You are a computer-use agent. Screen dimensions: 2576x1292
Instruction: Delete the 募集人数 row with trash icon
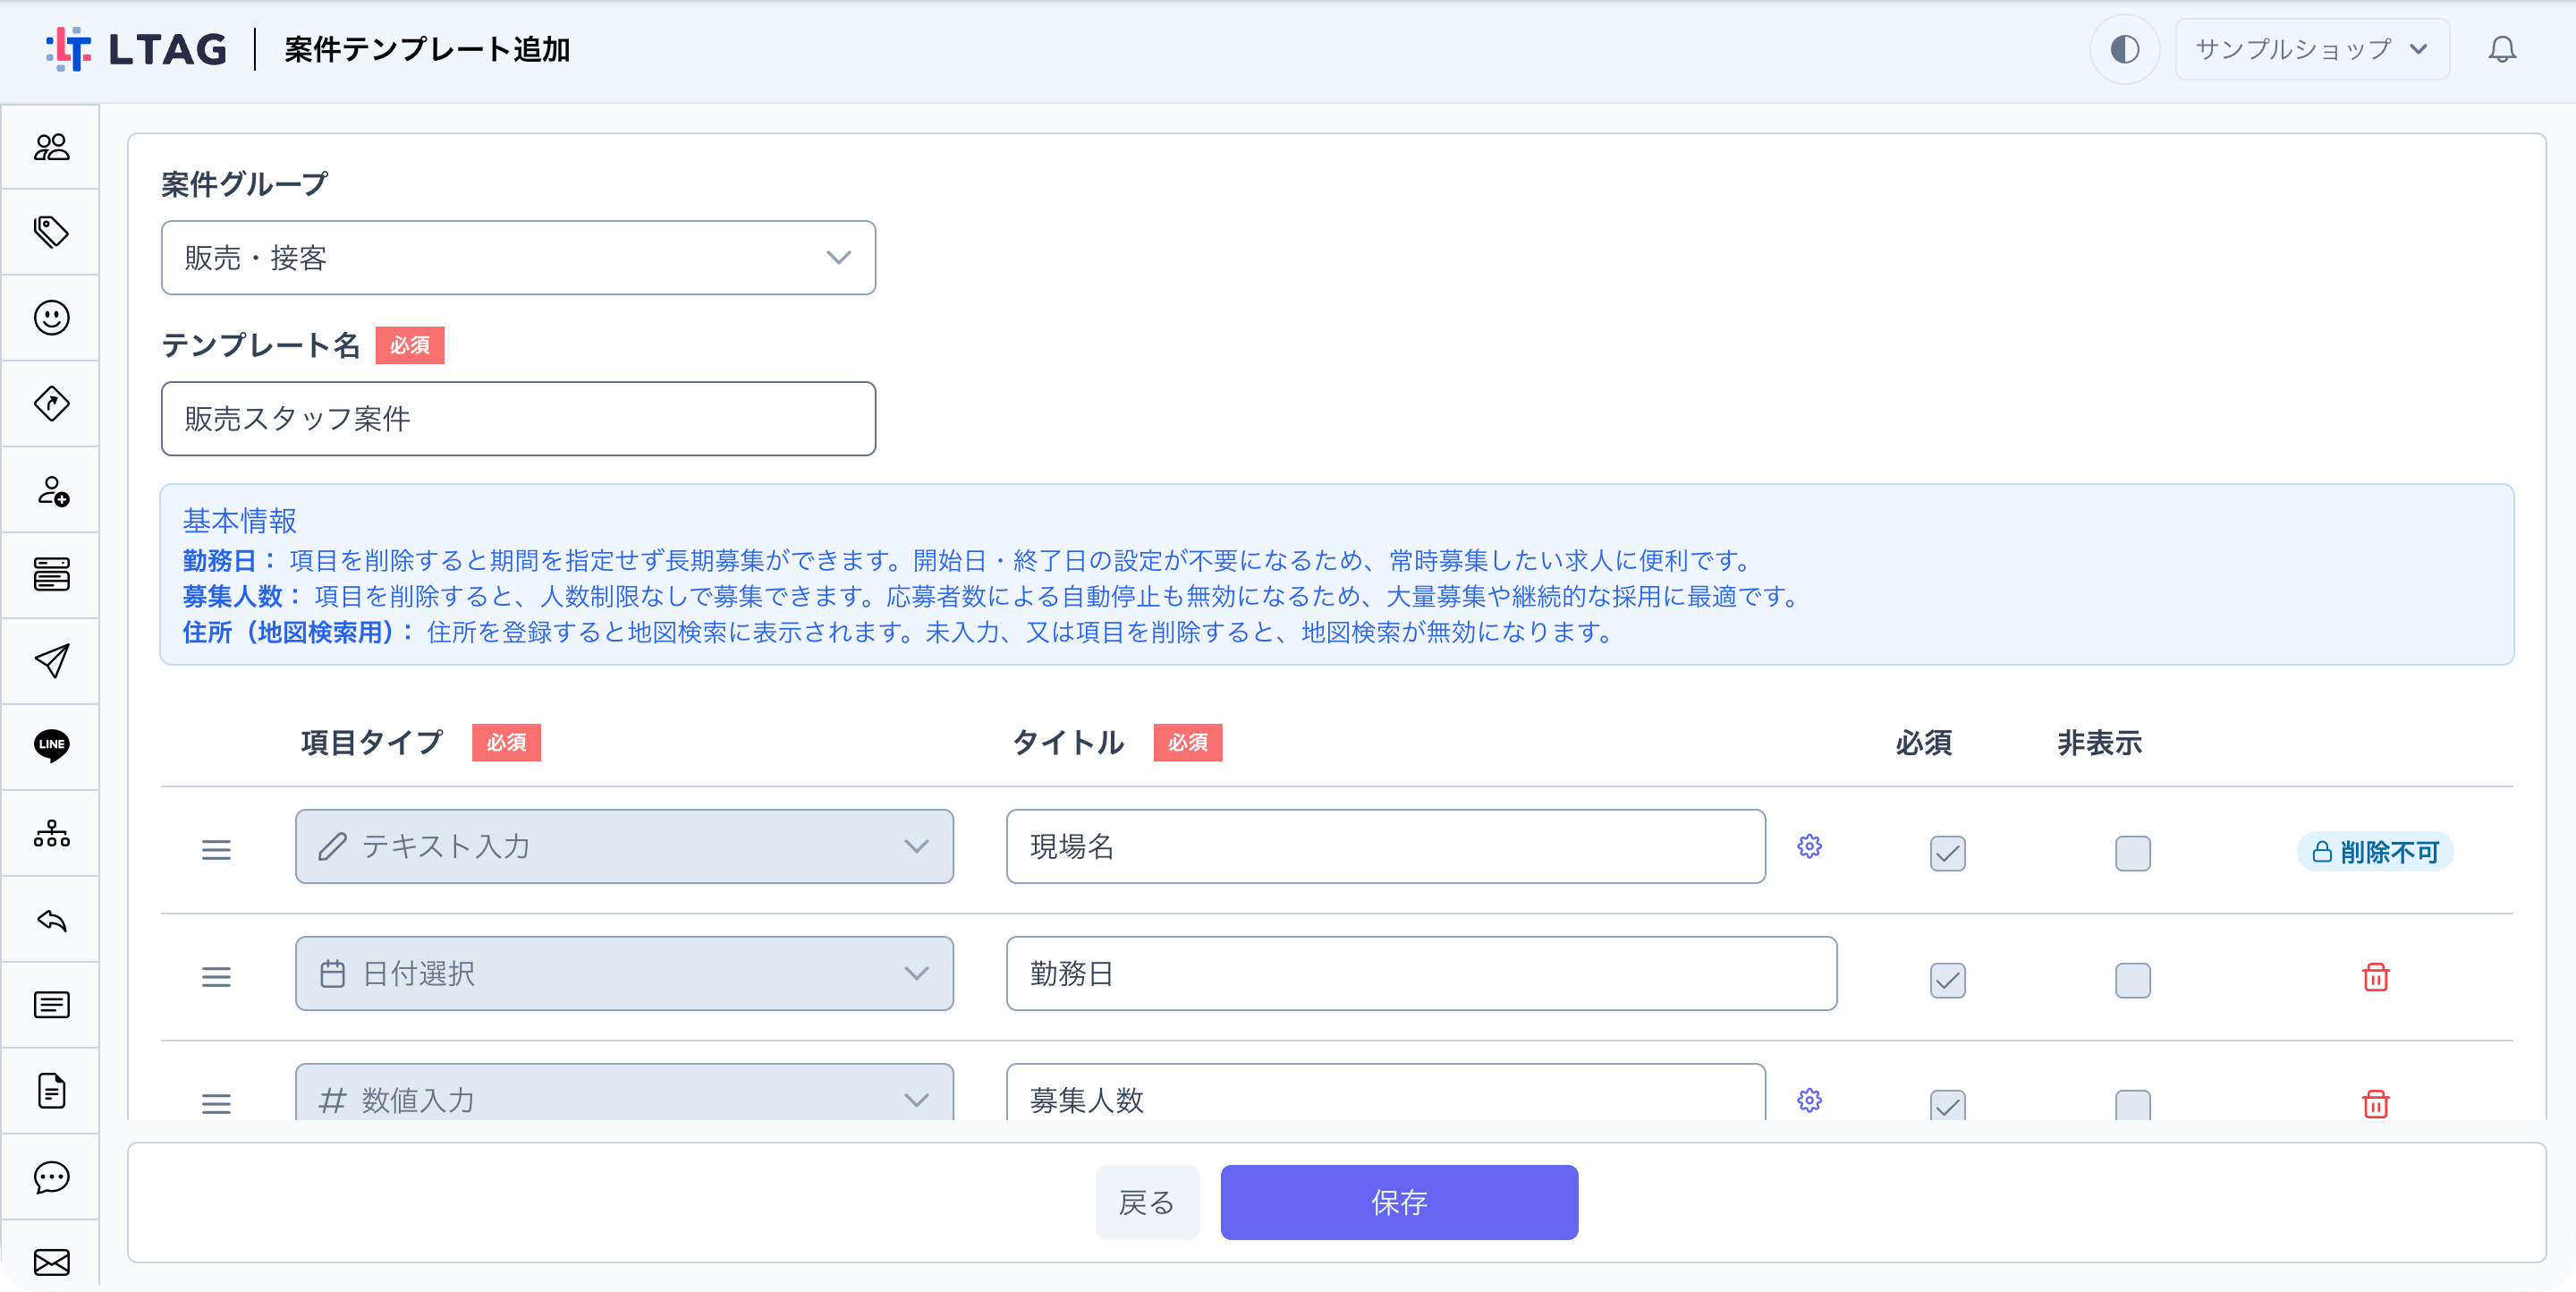click(x=2376, y=1103)
